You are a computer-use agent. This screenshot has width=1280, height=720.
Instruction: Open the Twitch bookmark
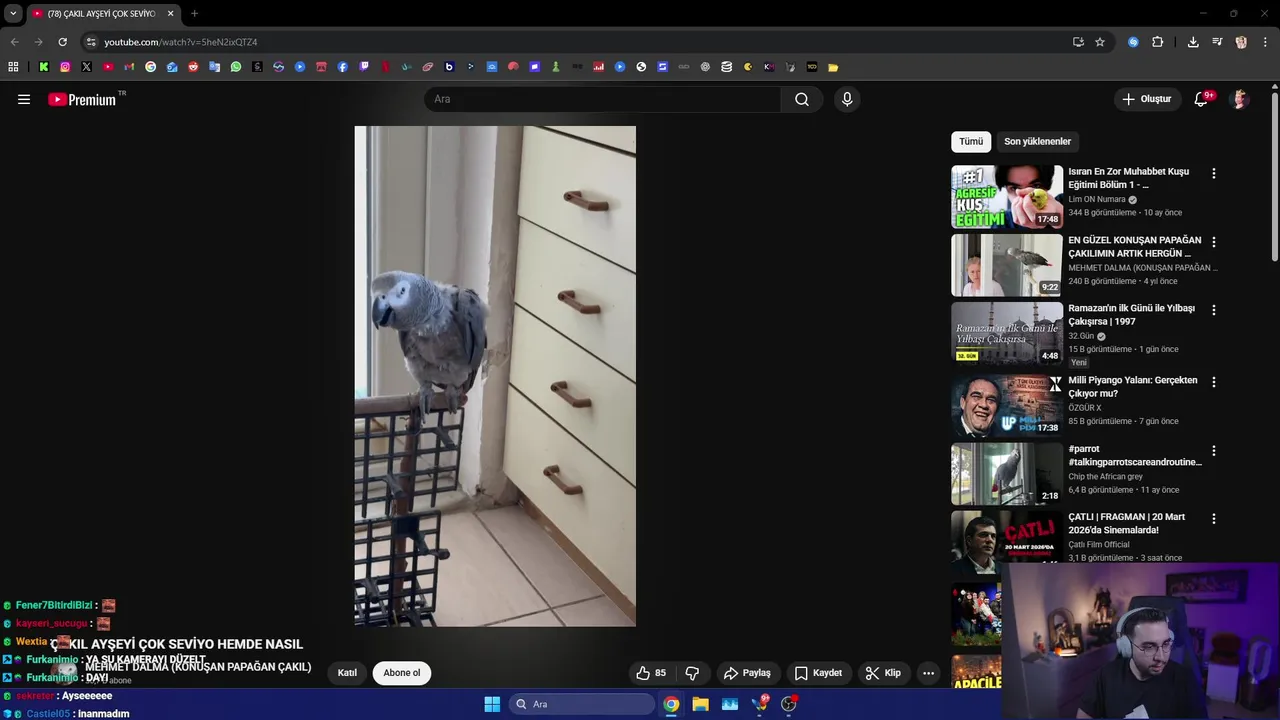[364, 67]
